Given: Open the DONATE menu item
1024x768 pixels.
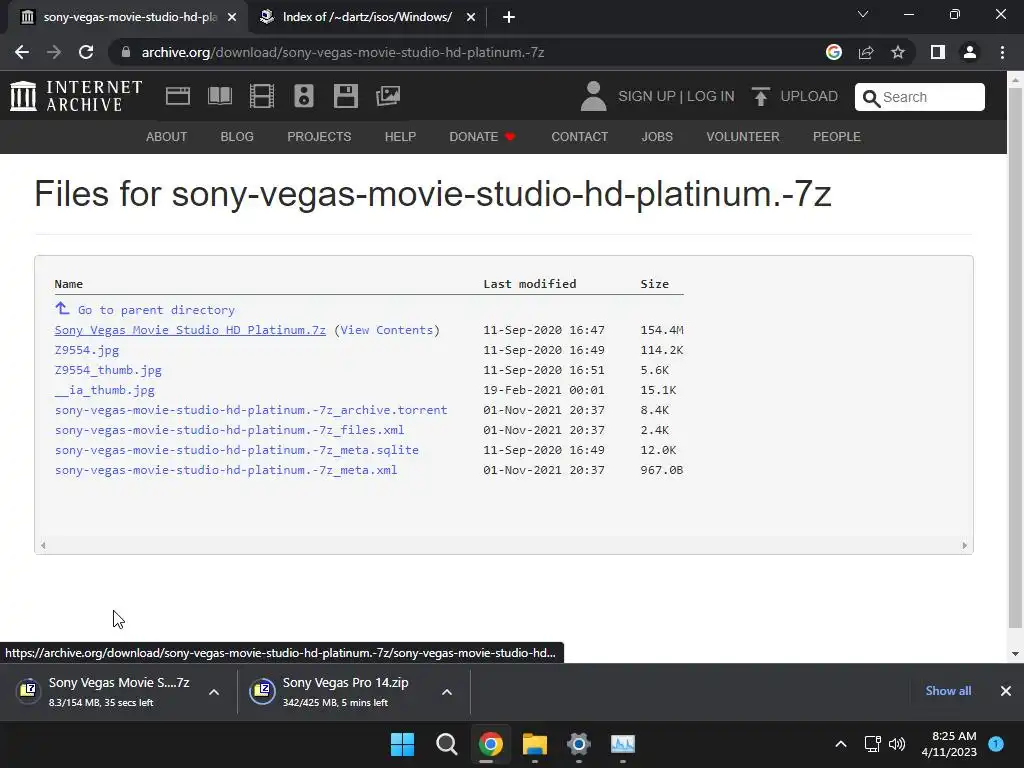Looking at the screenshot, I should pos(483,136).
